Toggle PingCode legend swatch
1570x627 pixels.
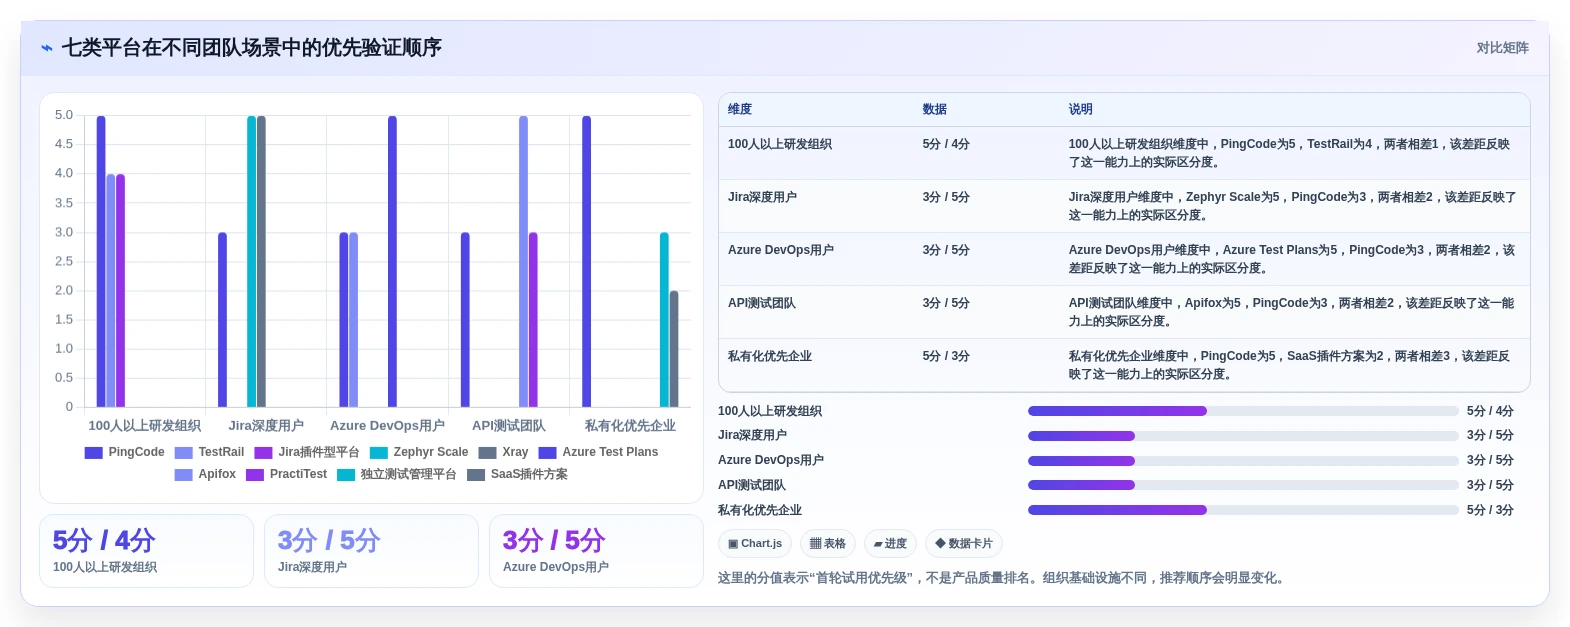[x=94, y=453]
